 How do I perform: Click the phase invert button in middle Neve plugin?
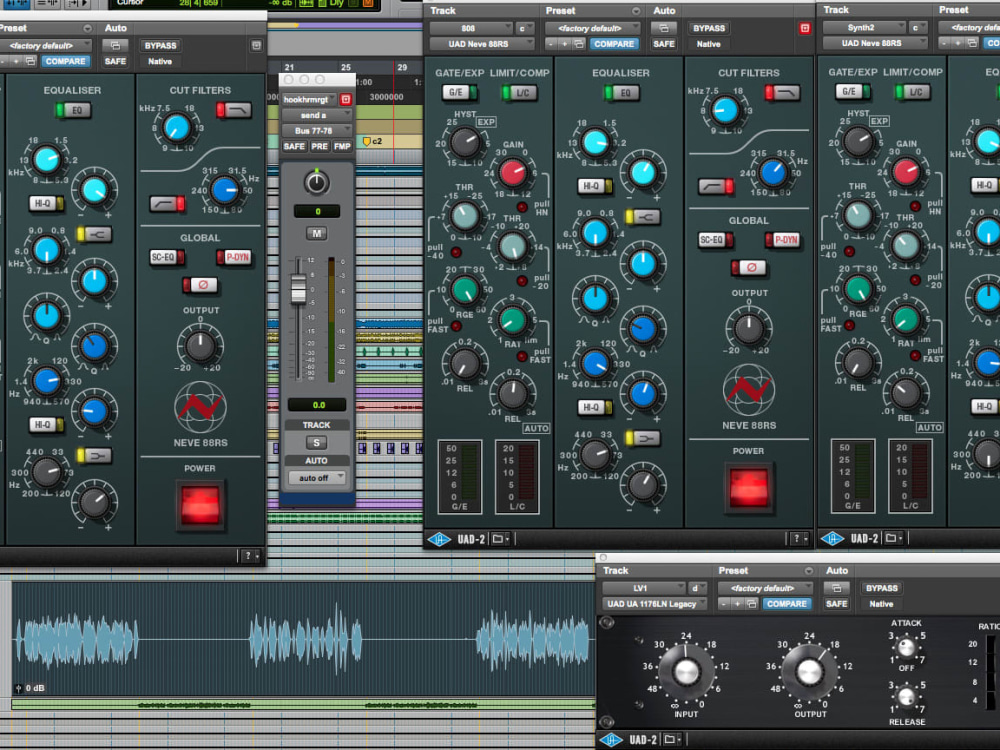coord(748,268)
